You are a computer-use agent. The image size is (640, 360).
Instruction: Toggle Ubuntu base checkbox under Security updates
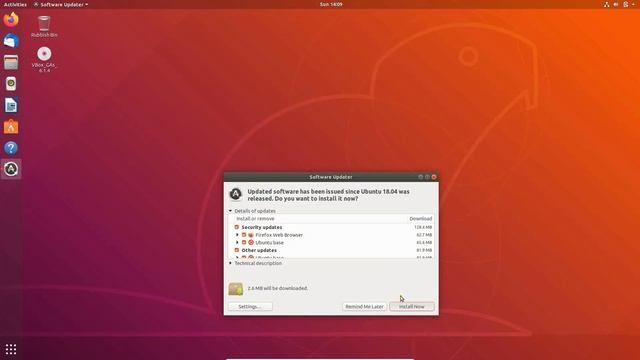pyautogui.click(x=244, y=242)
